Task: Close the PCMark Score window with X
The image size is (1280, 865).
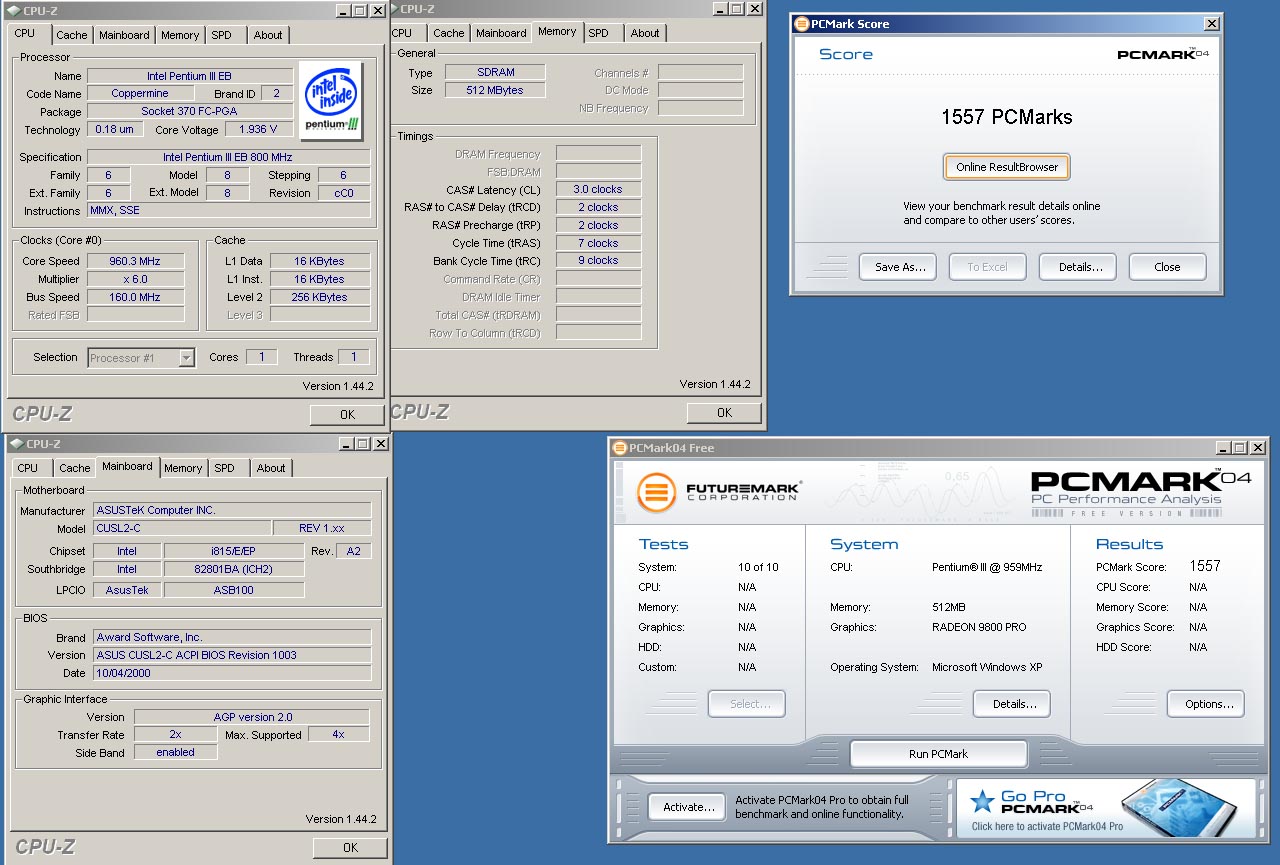Action: point(1212,24)
